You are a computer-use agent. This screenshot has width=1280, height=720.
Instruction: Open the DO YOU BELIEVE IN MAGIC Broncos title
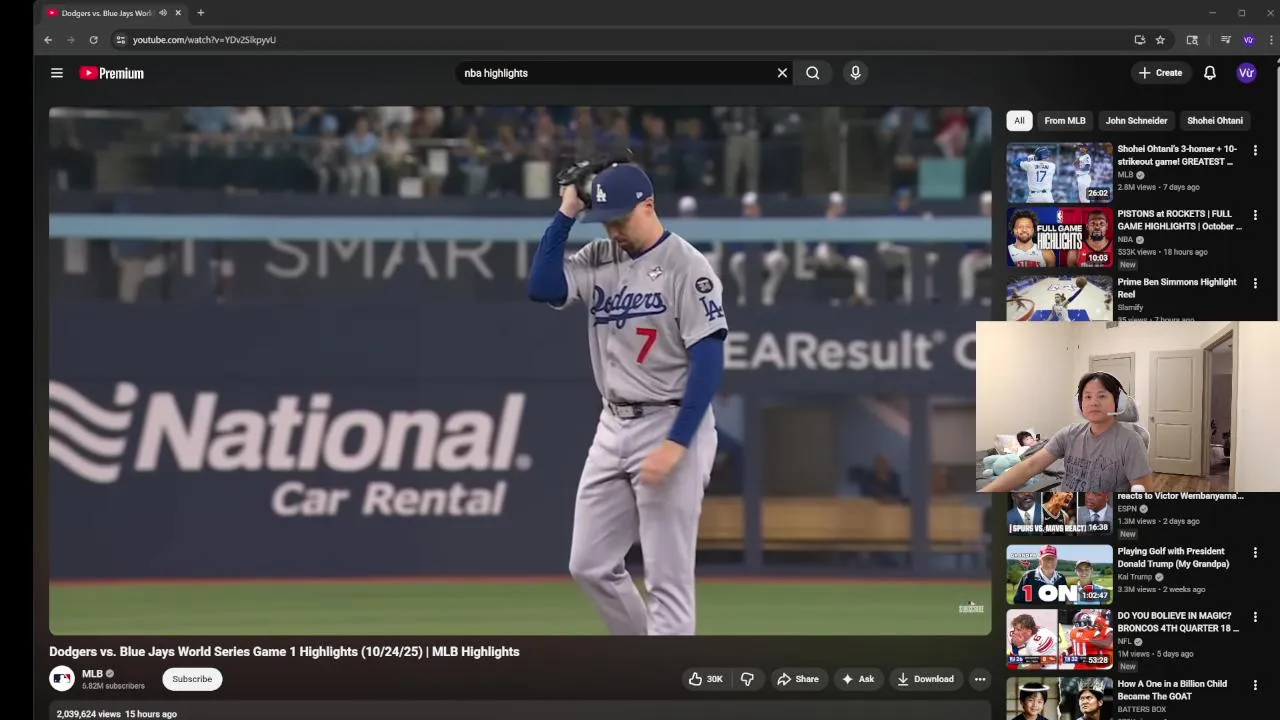(1178, 622)
